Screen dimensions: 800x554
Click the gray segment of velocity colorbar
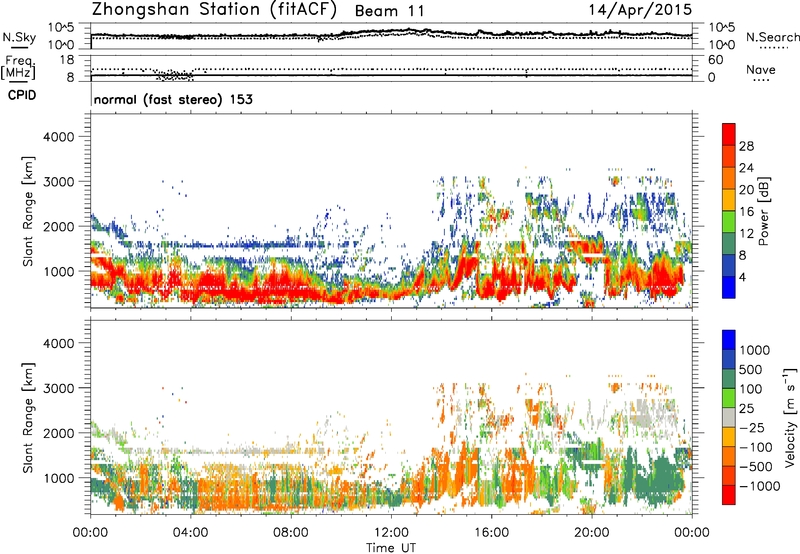coord(729,417)
